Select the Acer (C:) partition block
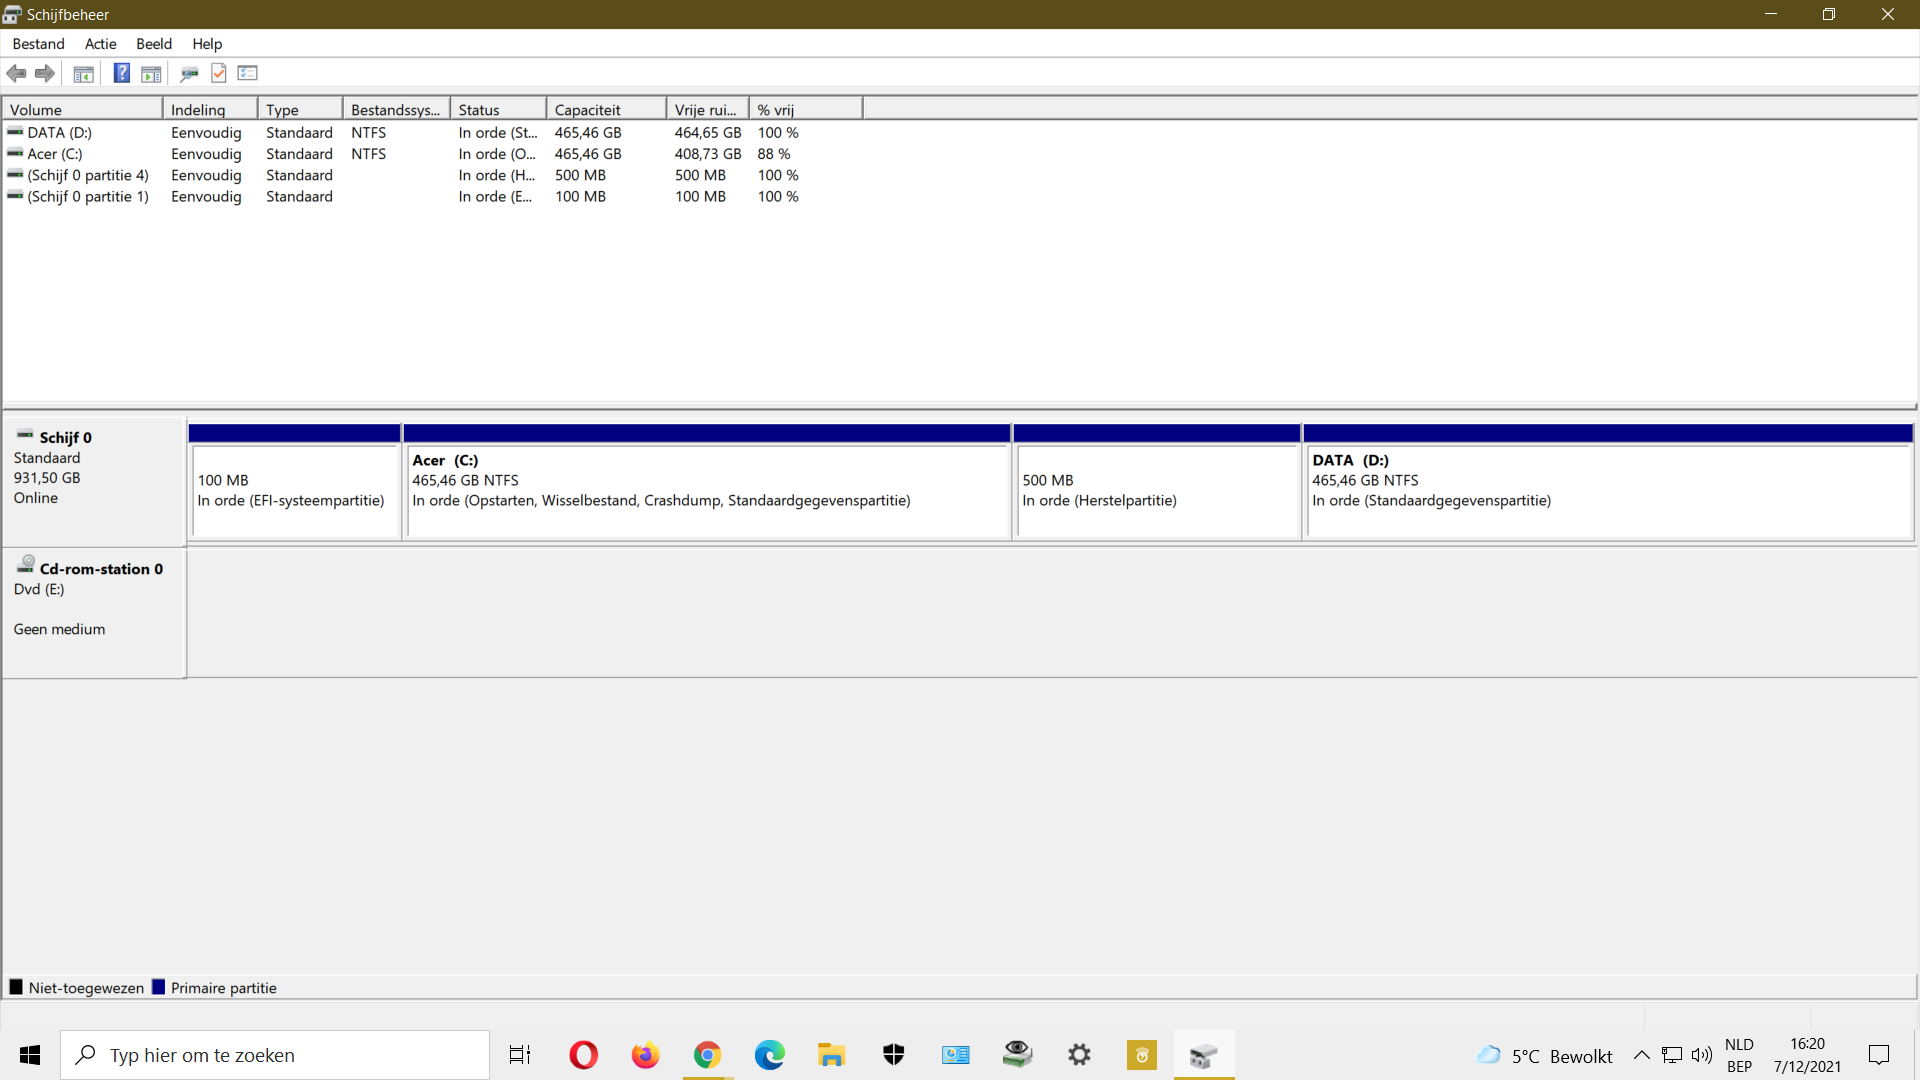 tap(706, 490)
